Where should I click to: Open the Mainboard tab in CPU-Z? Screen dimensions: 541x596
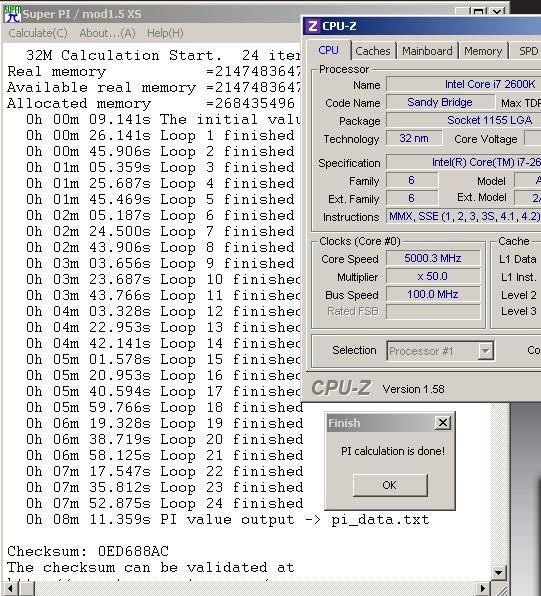[x=427, y=51]
